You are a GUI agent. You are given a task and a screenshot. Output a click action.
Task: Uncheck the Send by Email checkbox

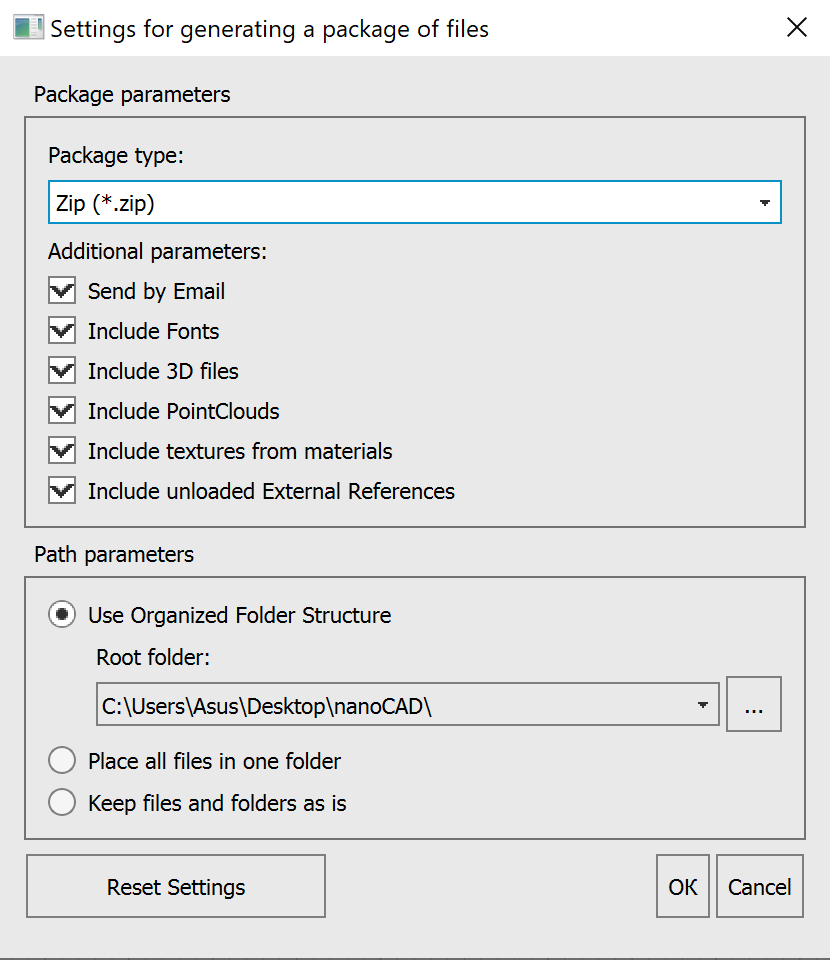[62, 291]
